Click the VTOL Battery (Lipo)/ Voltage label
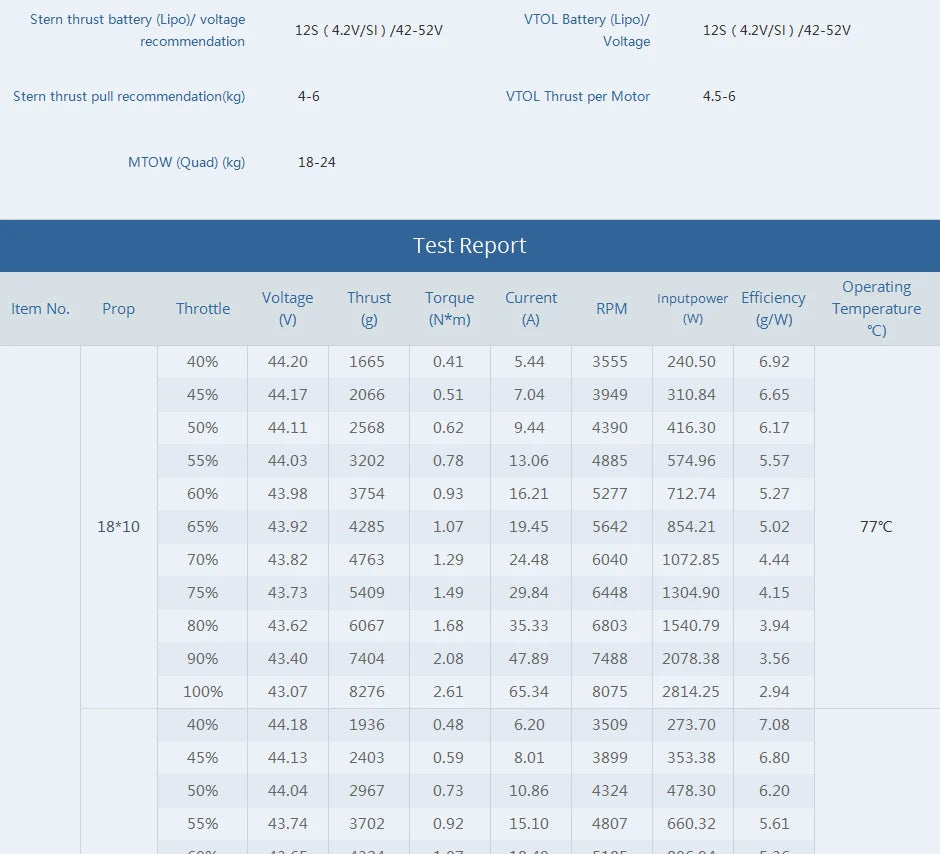The height and width of the screenshot is (854, 940). (587, 30)
